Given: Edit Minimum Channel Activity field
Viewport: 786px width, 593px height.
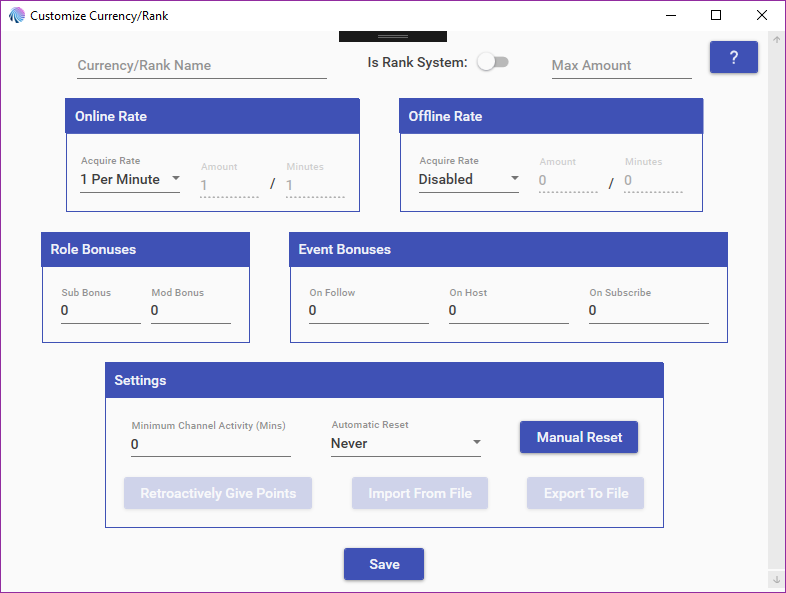Looking at the screenshot, I should pos(210,444).
